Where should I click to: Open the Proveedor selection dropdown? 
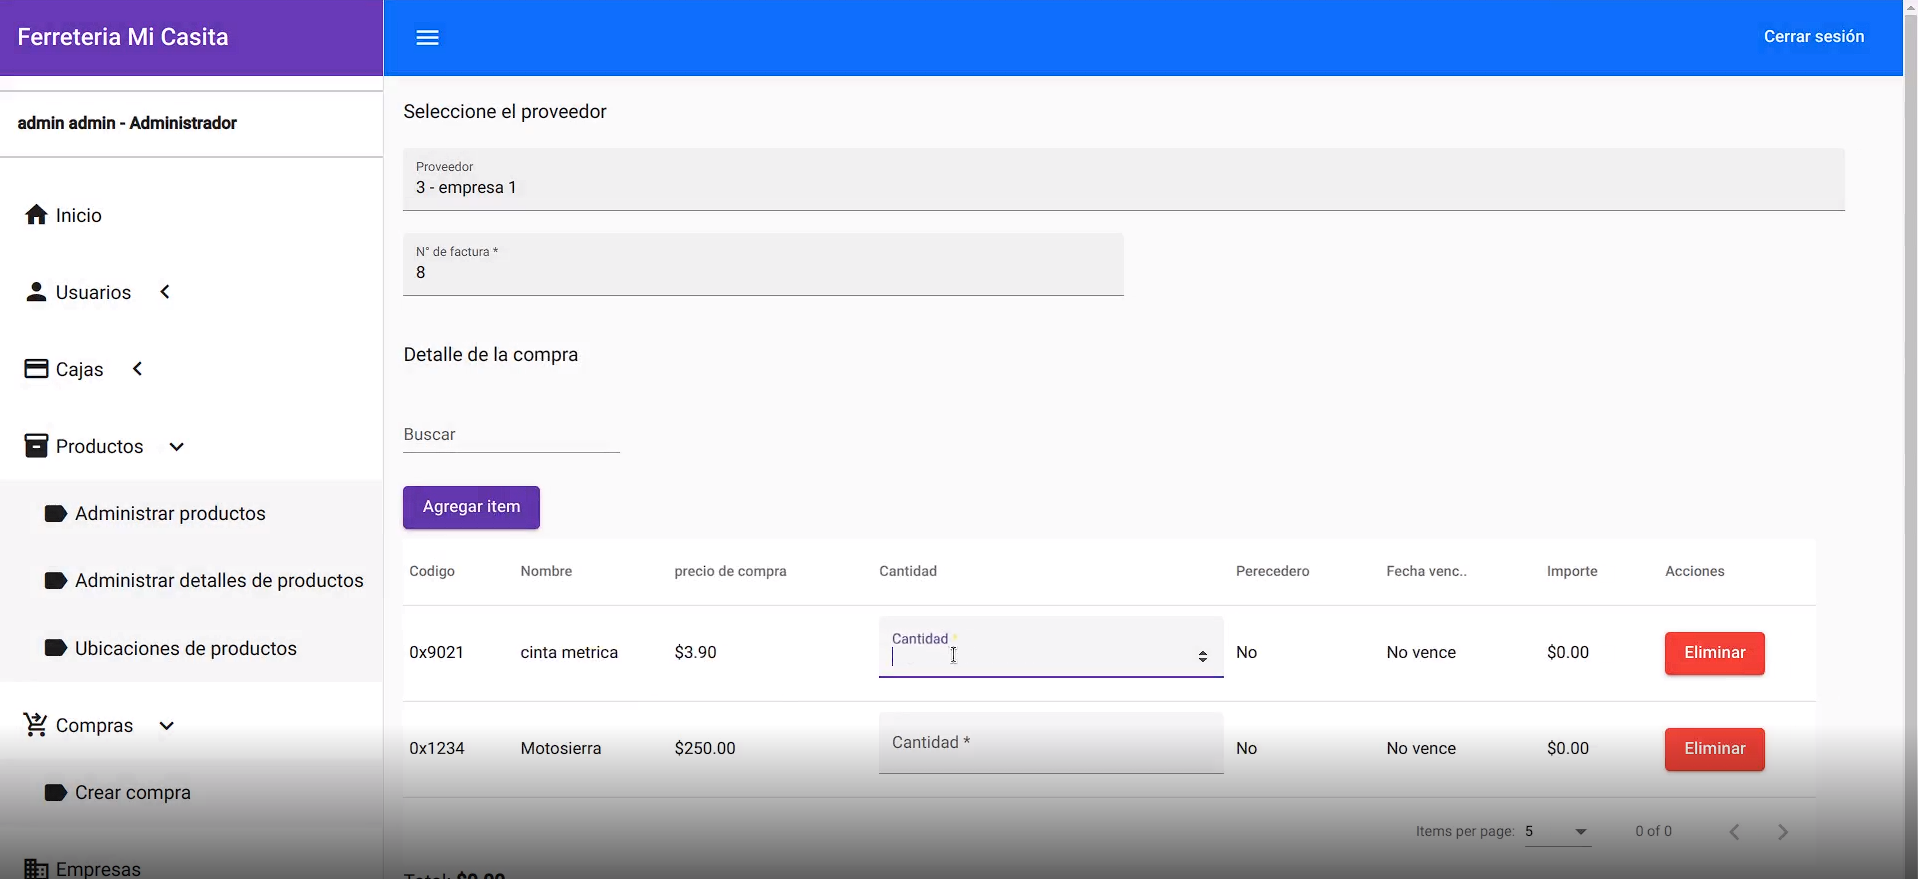coord(1123,180)
